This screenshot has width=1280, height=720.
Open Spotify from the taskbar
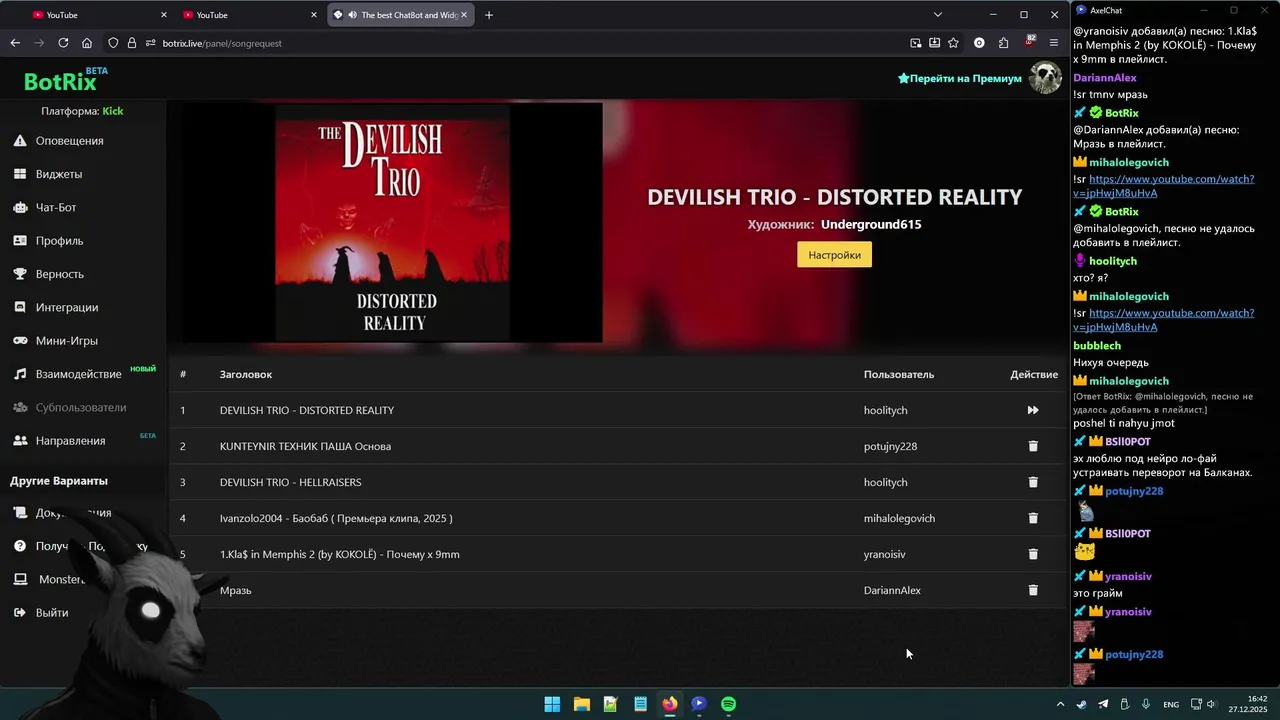point(729,704)
